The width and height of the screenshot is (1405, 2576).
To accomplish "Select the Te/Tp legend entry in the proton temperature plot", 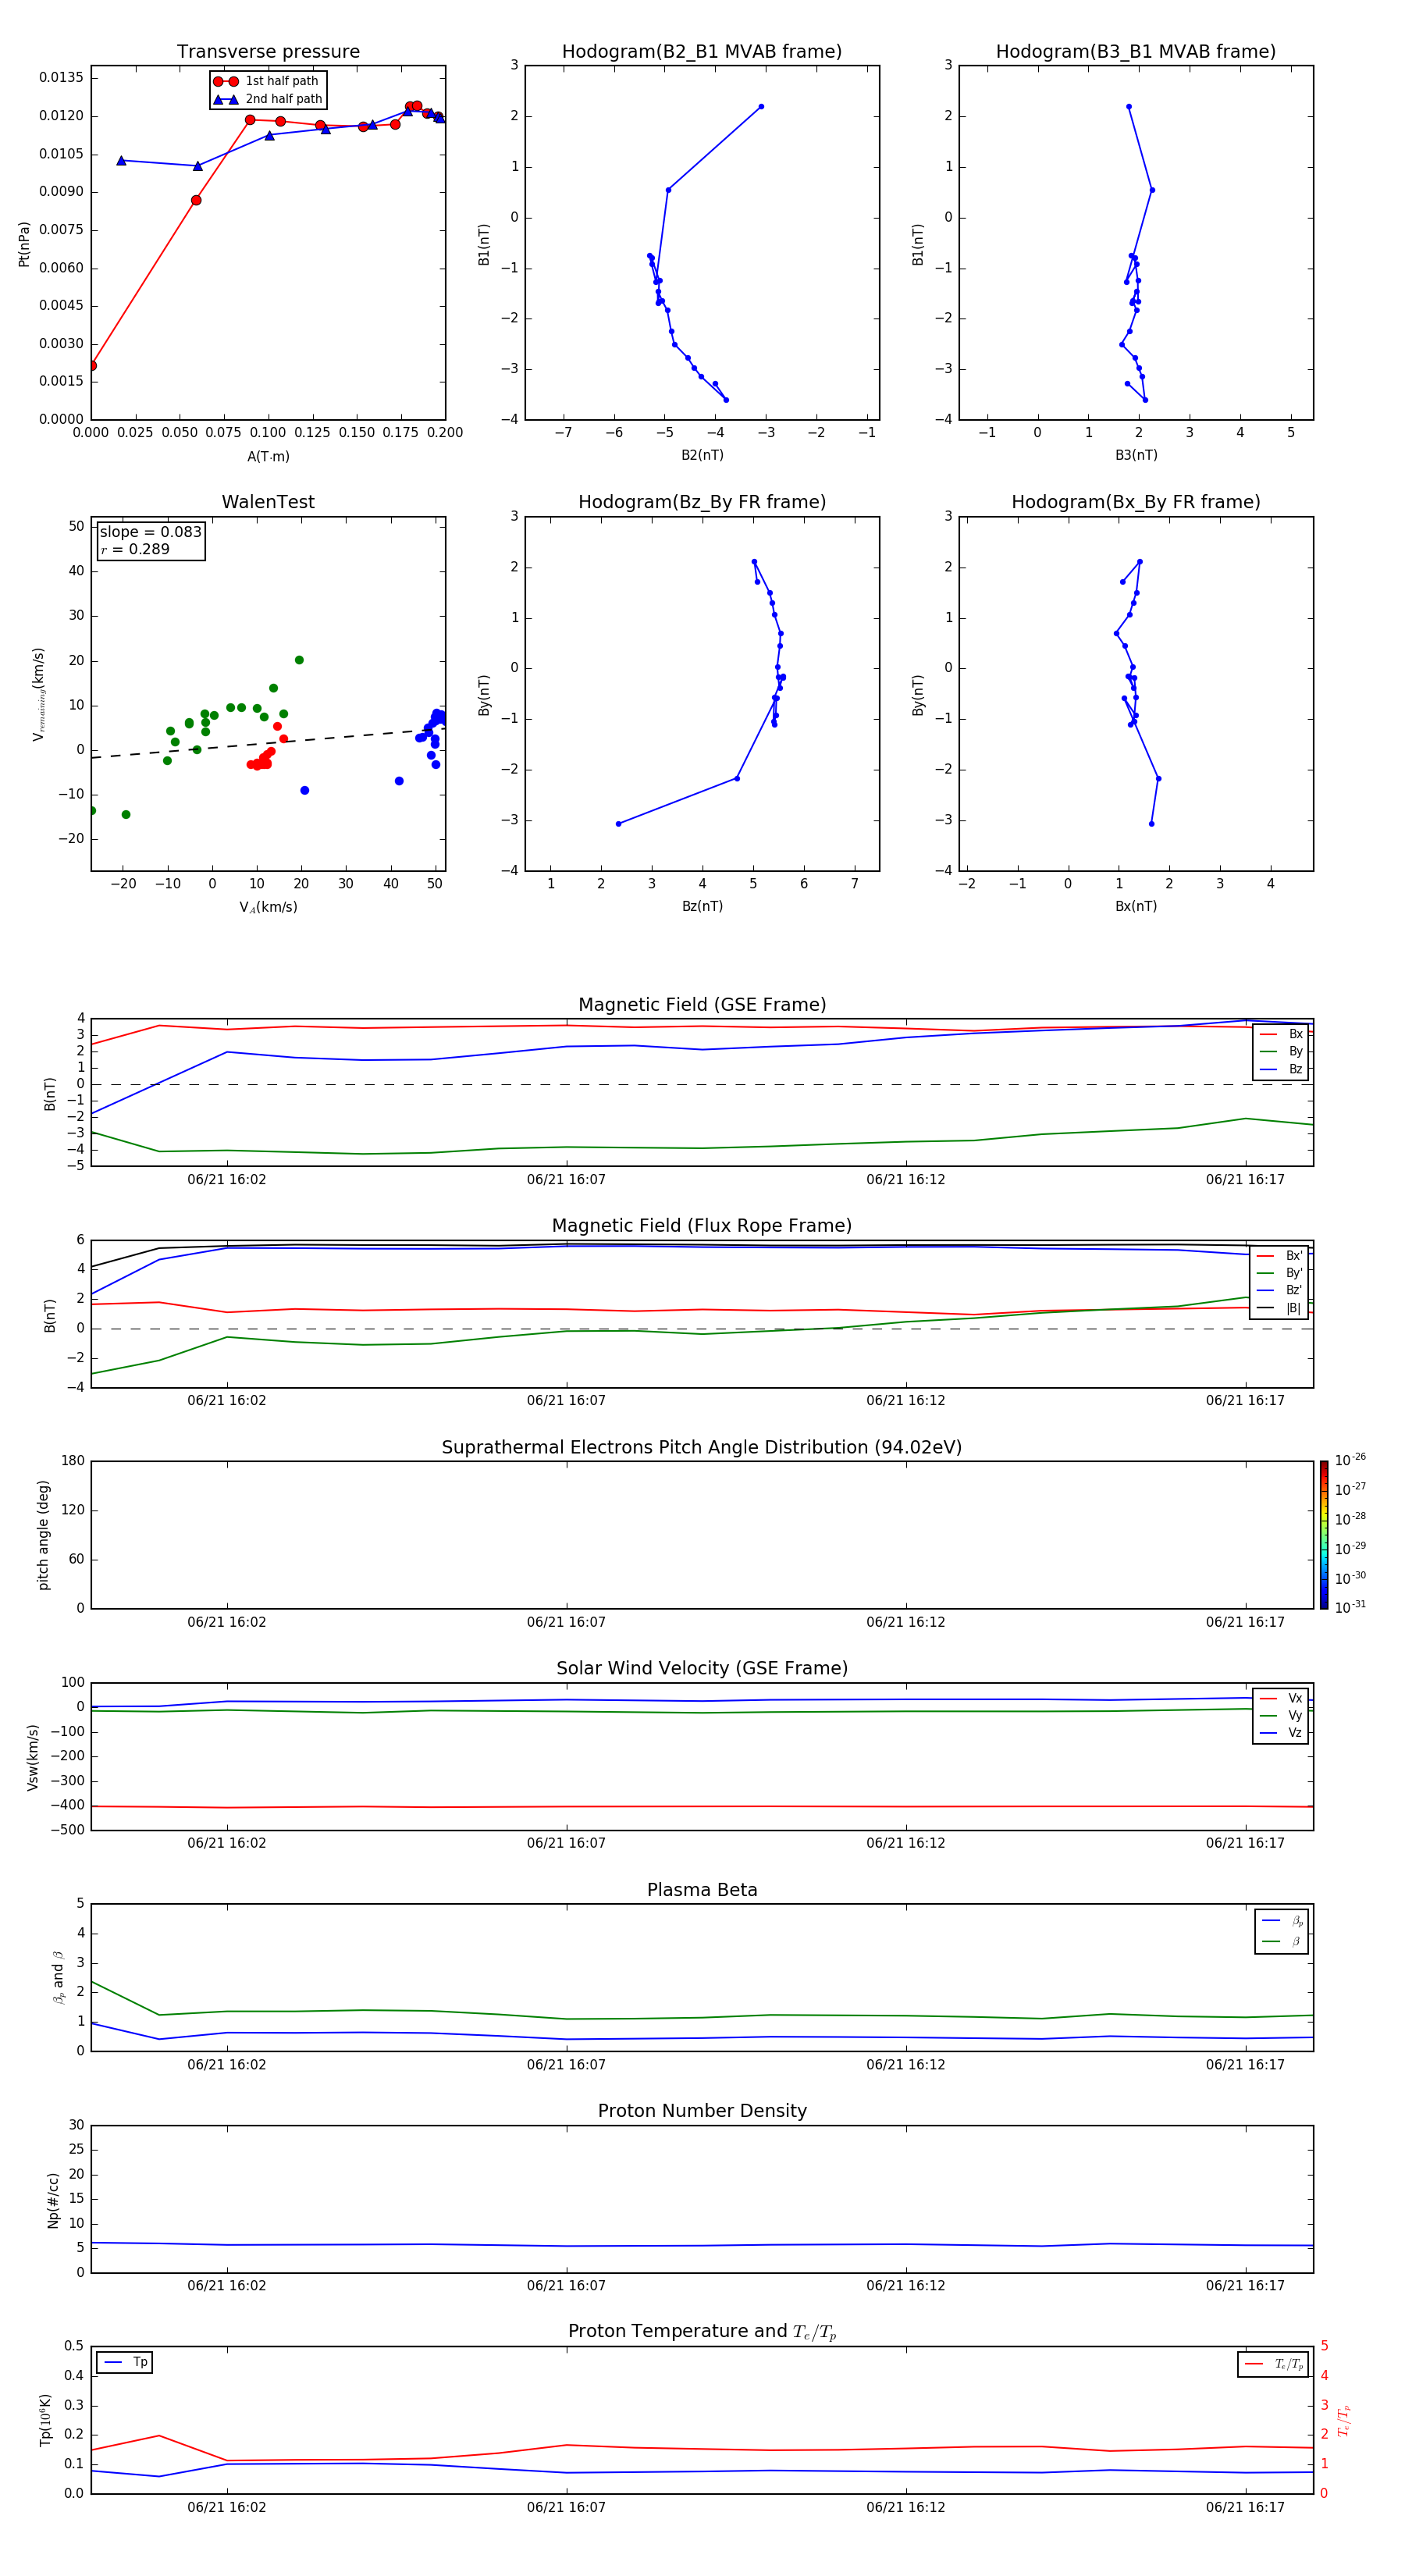I will point(1273,2364).
